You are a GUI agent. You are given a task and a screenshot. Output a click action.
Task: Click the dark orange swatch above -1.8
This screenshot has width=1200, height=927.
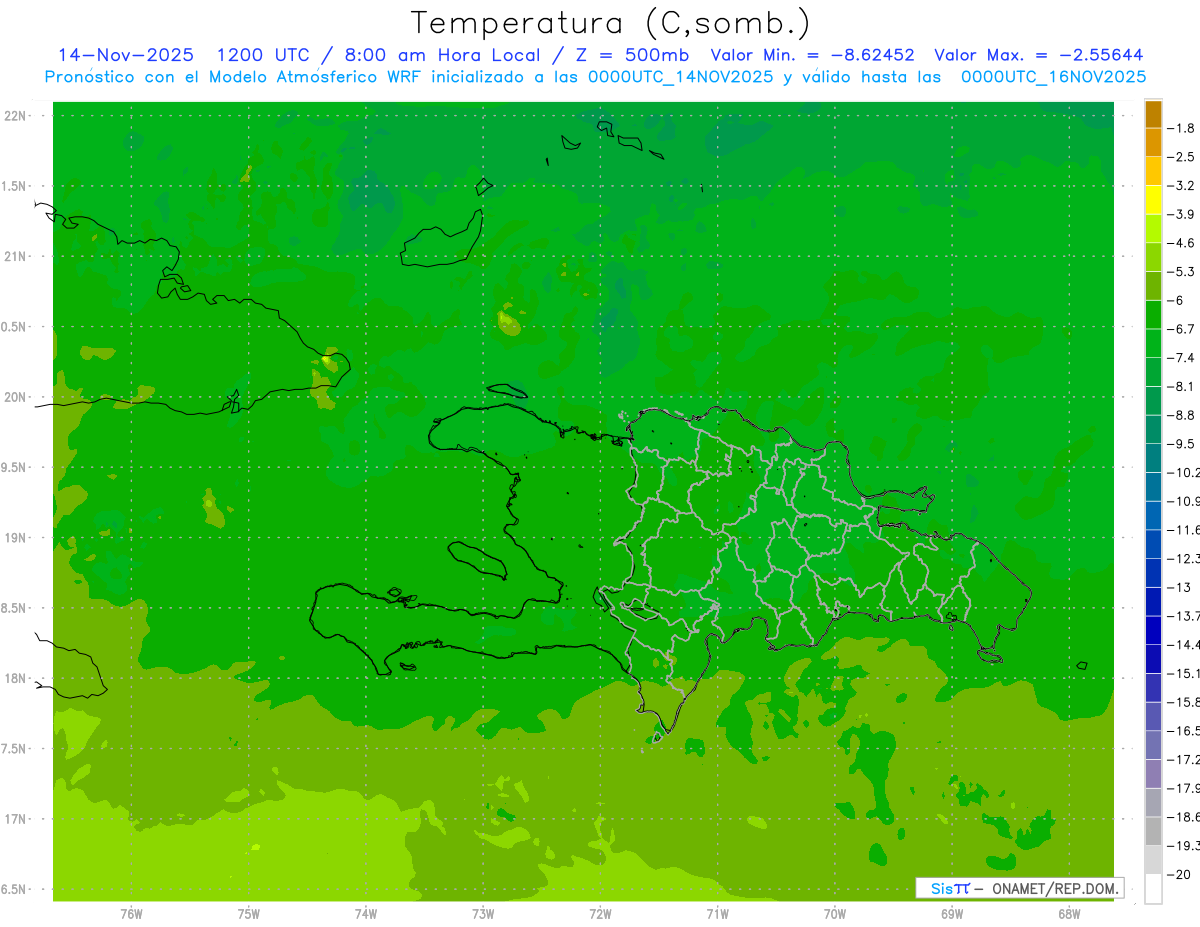[1153, 114]
